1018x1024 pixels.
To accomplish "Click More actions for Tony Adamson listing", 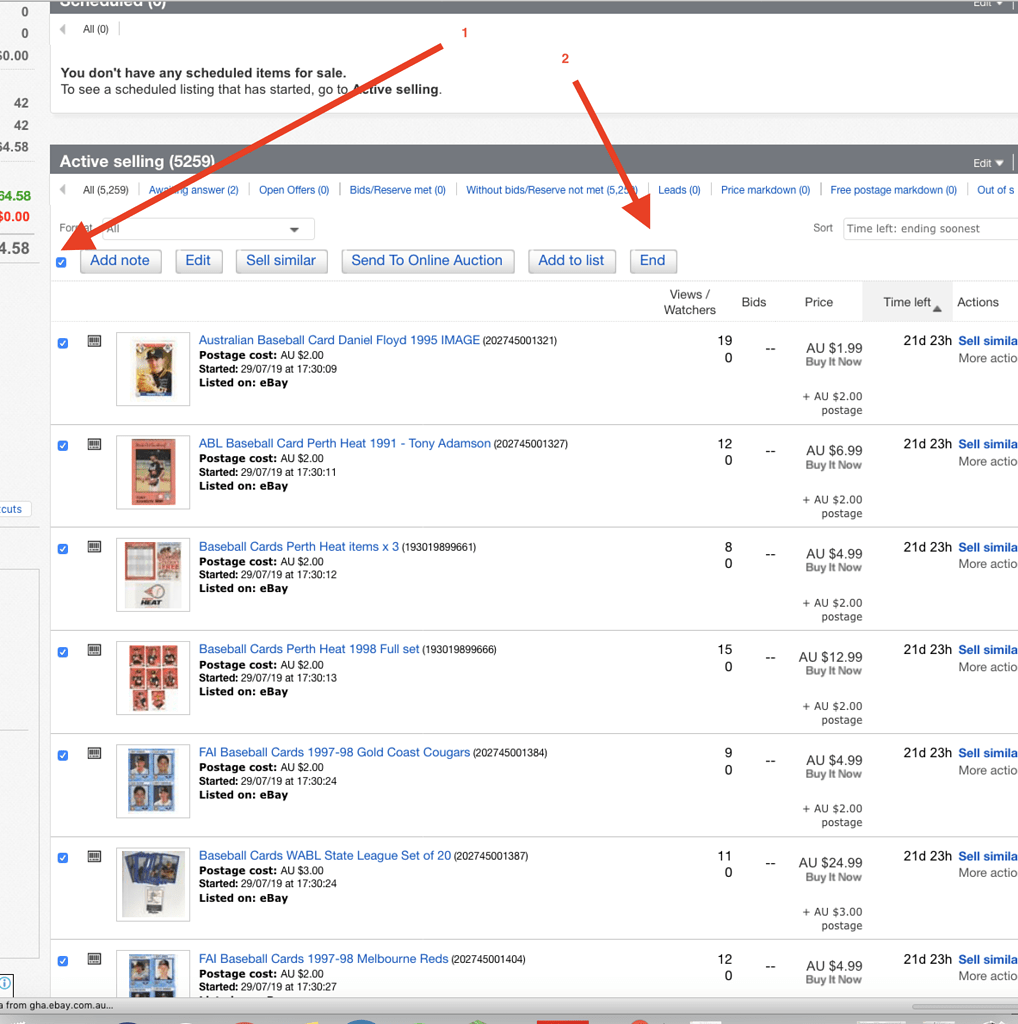I will tap(988, 462).
